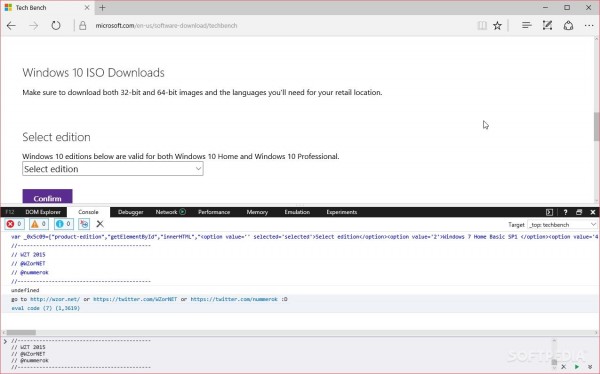This screenshot has height=374, width=600.
Task: Click the console horizontal scrollbar thumb
Action: click(x=21, y=333)
